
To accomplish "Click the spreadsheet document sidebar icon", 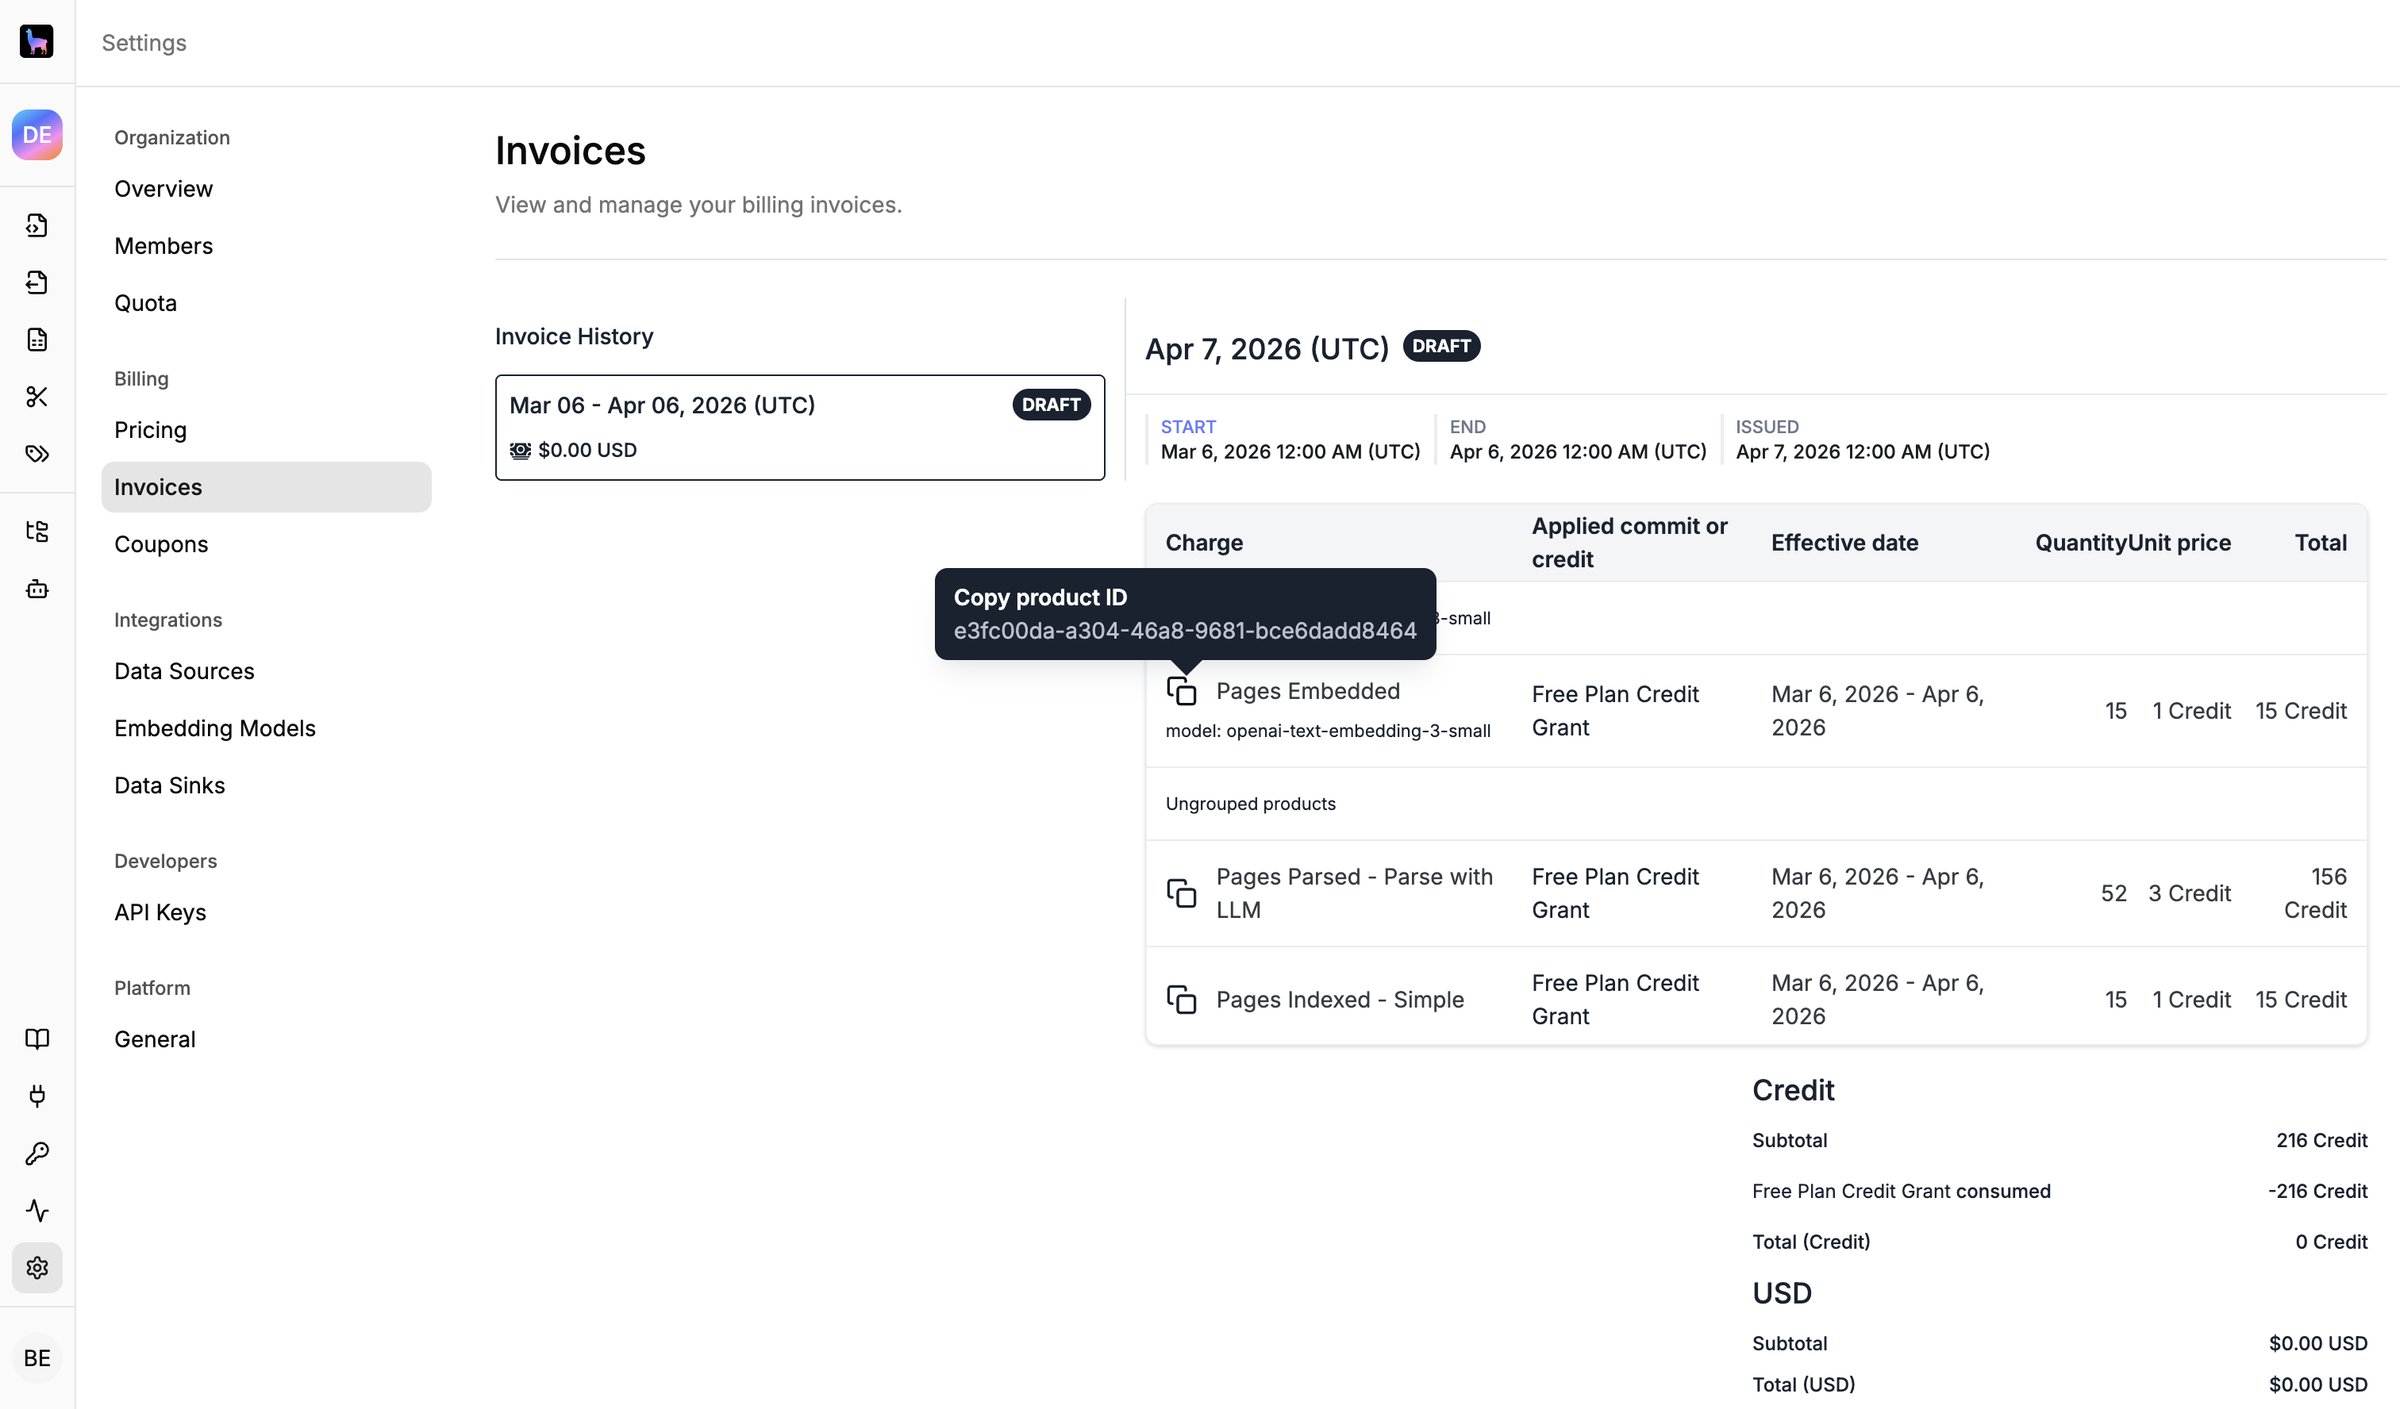I will coord(37,339).
